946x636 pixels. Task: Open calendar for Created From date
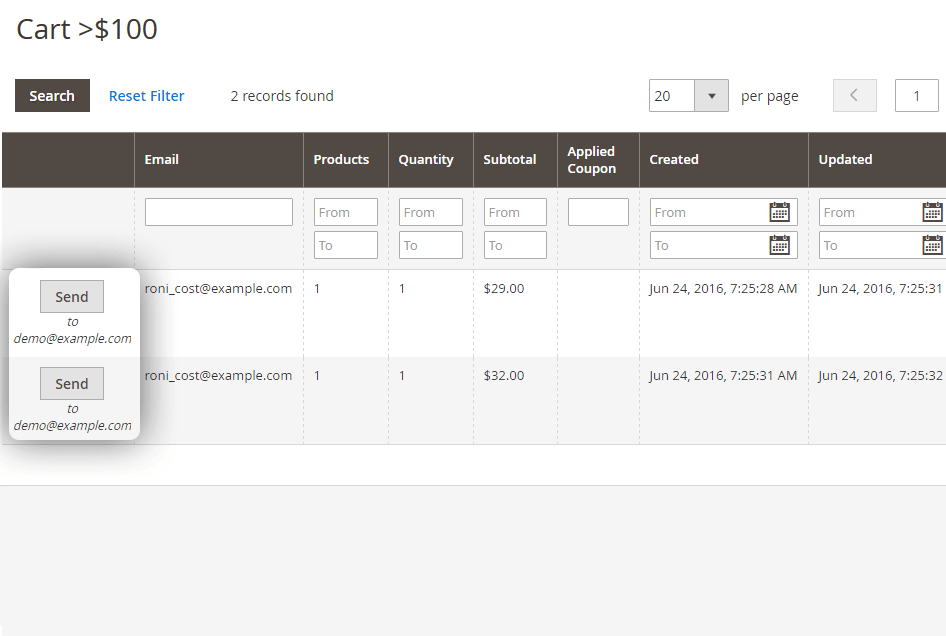point(779,212)
